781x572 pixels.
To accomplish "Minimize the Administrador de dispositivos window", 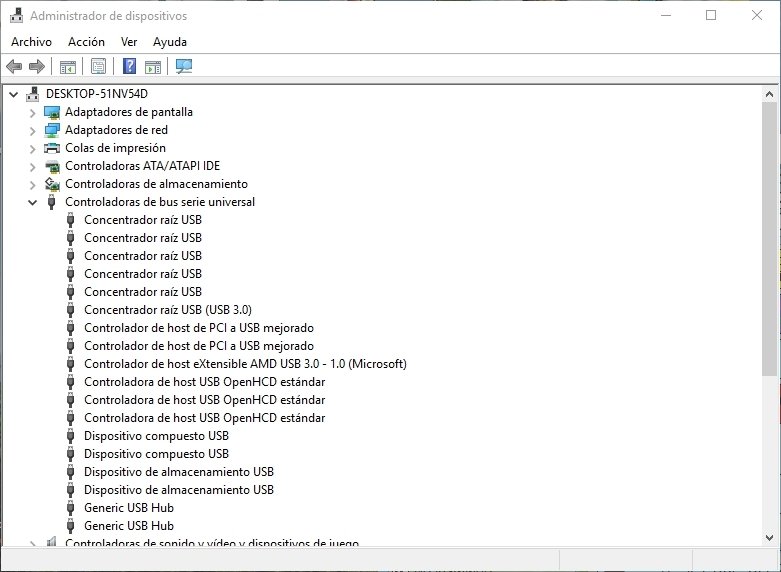I will pyautogui.click(x=666, y=15).
